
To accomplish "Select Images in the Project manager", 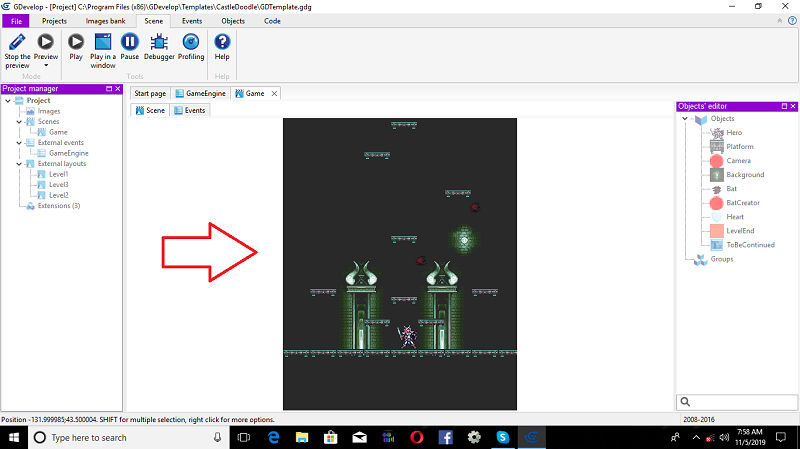I will [x=48, y=111].
